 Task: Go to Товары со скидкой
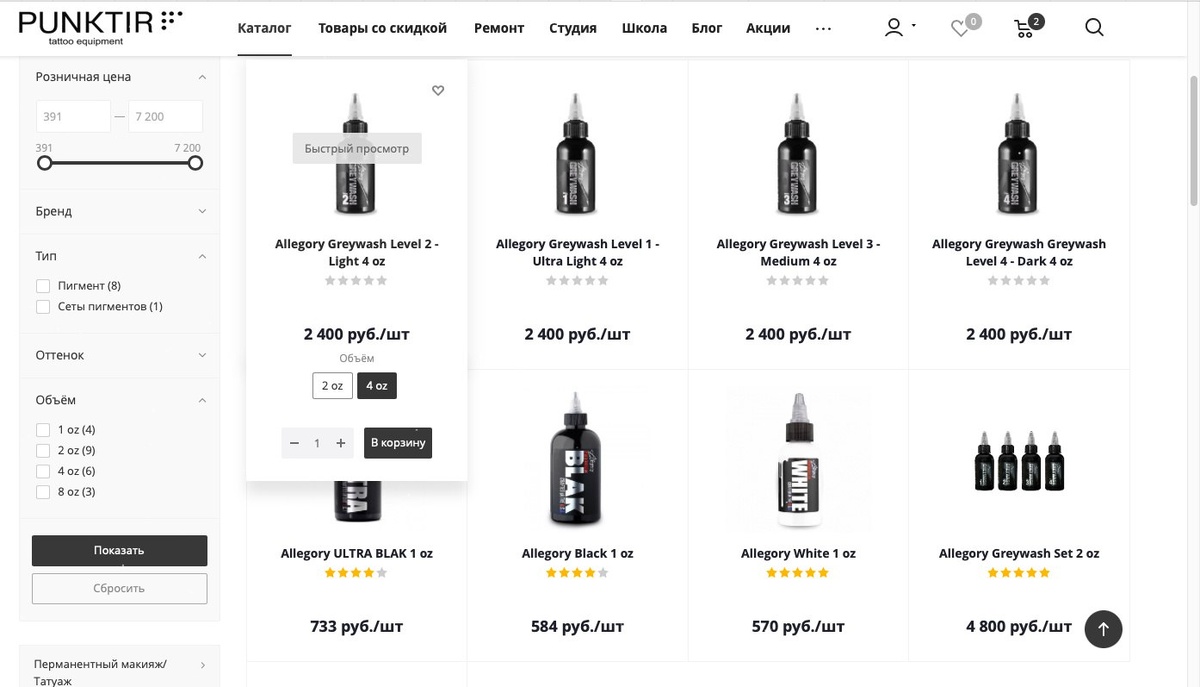[382, 28]
